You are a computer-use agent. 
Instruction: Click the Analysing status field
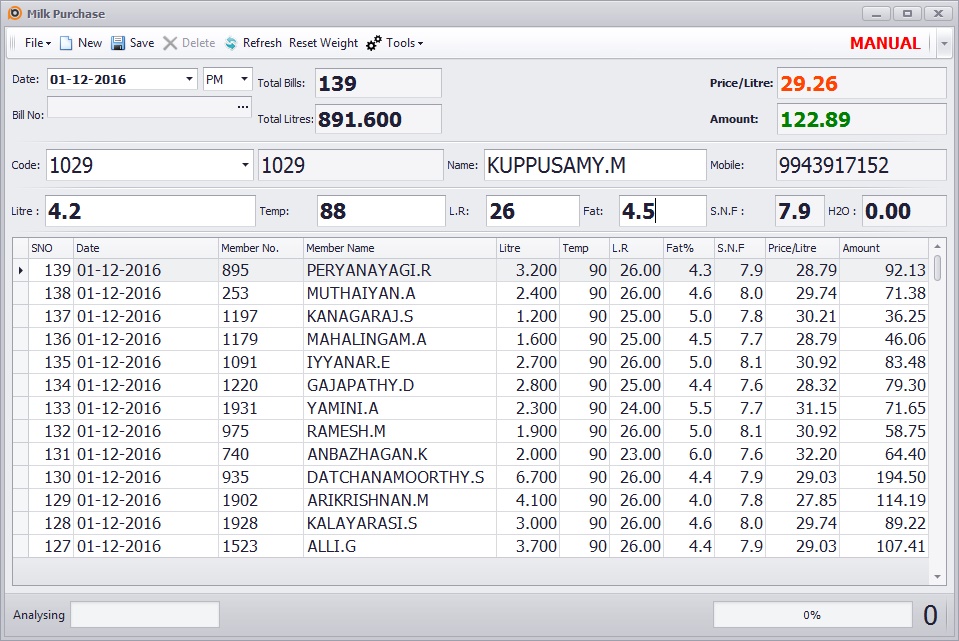pos(145,615)
